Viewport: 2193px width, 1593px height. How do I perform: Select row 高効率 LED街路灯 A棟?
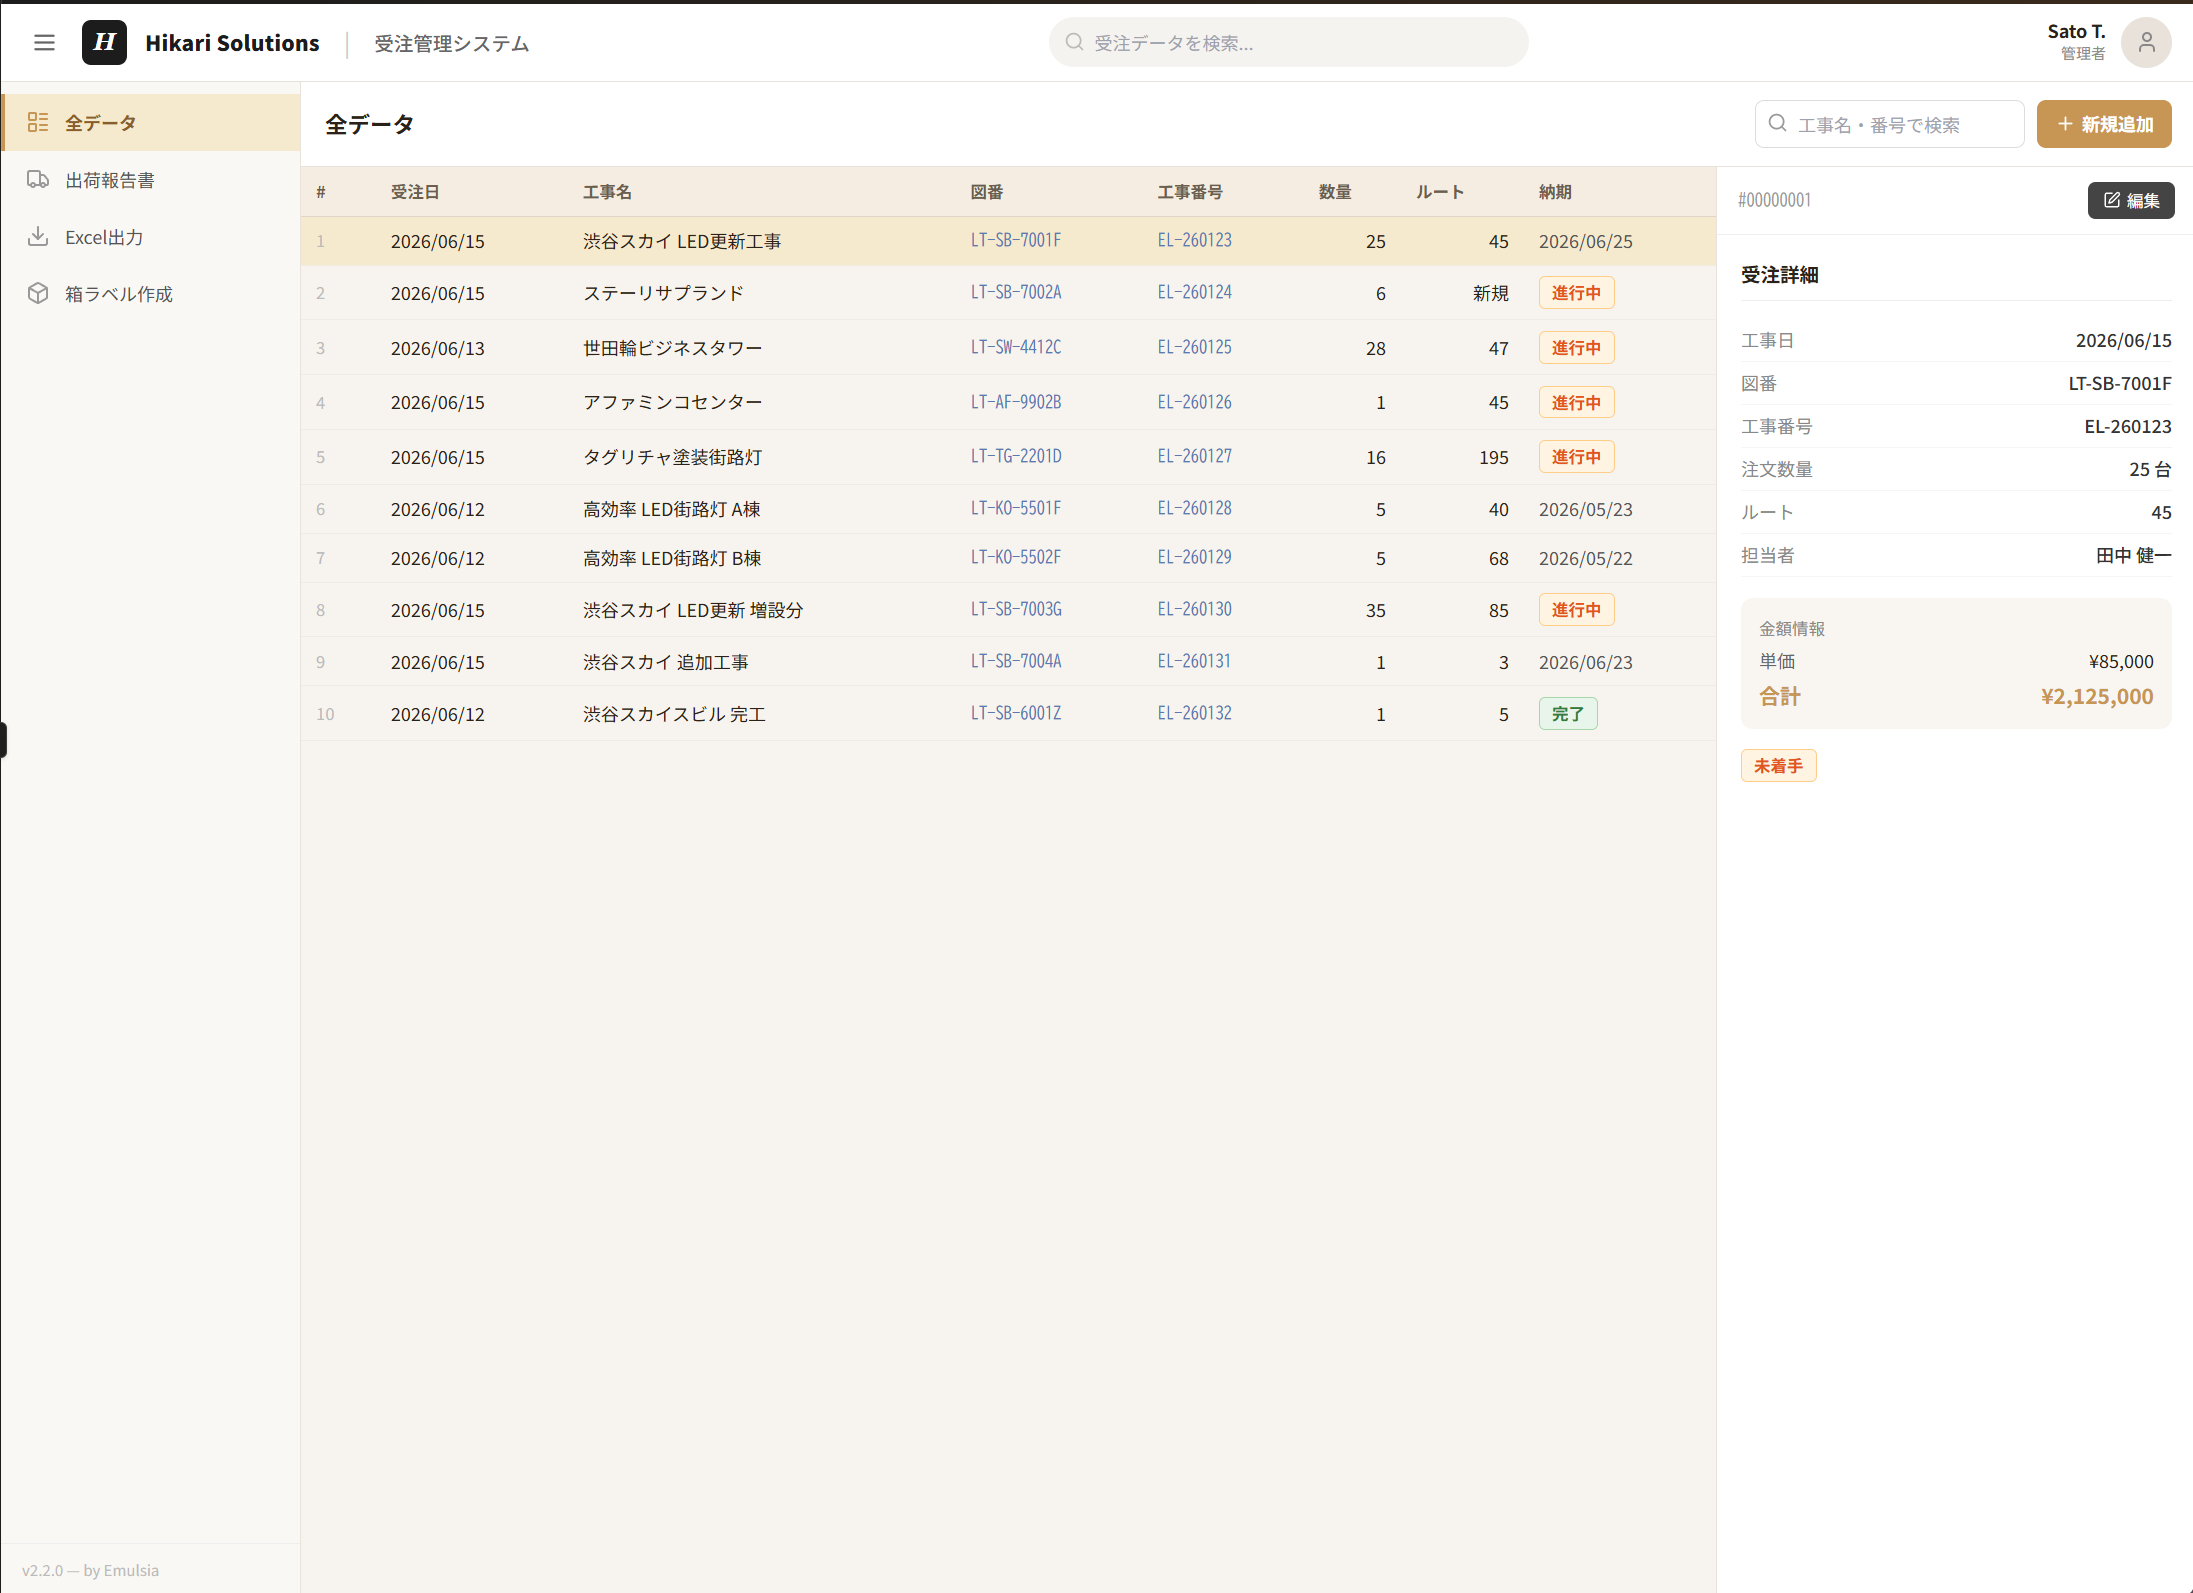coord(1008,509)
